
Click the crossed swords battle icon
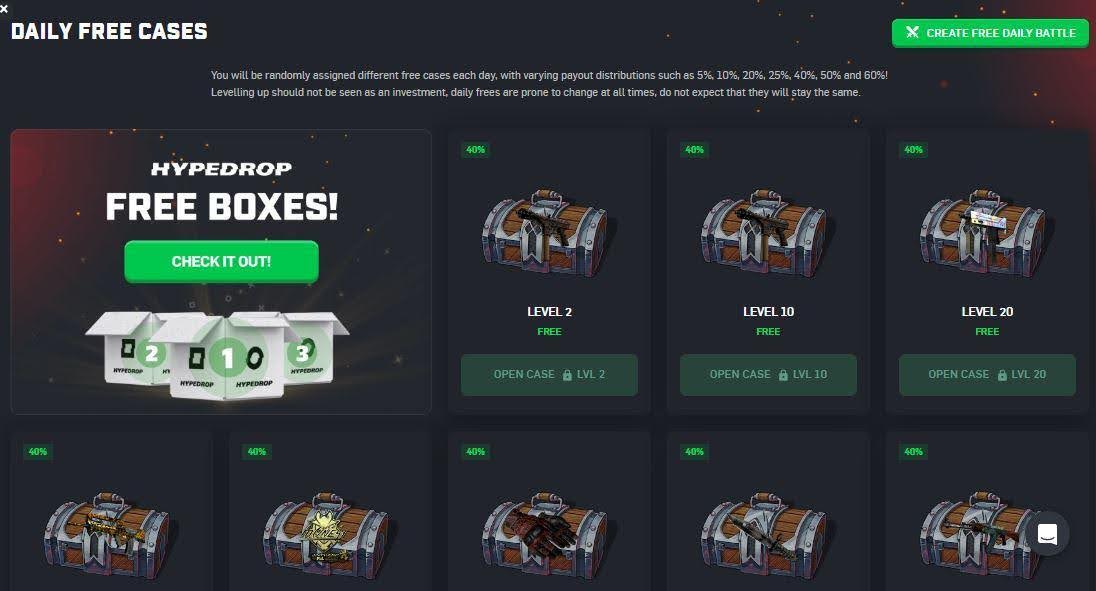pyautogui.click(x=912, y=32)
